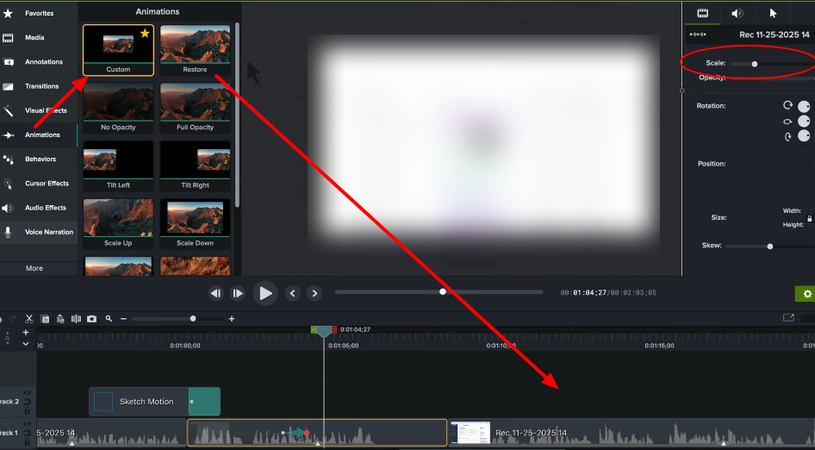Select the Scale Down animation
The image size is (815, 450).
tap(195, 224)
